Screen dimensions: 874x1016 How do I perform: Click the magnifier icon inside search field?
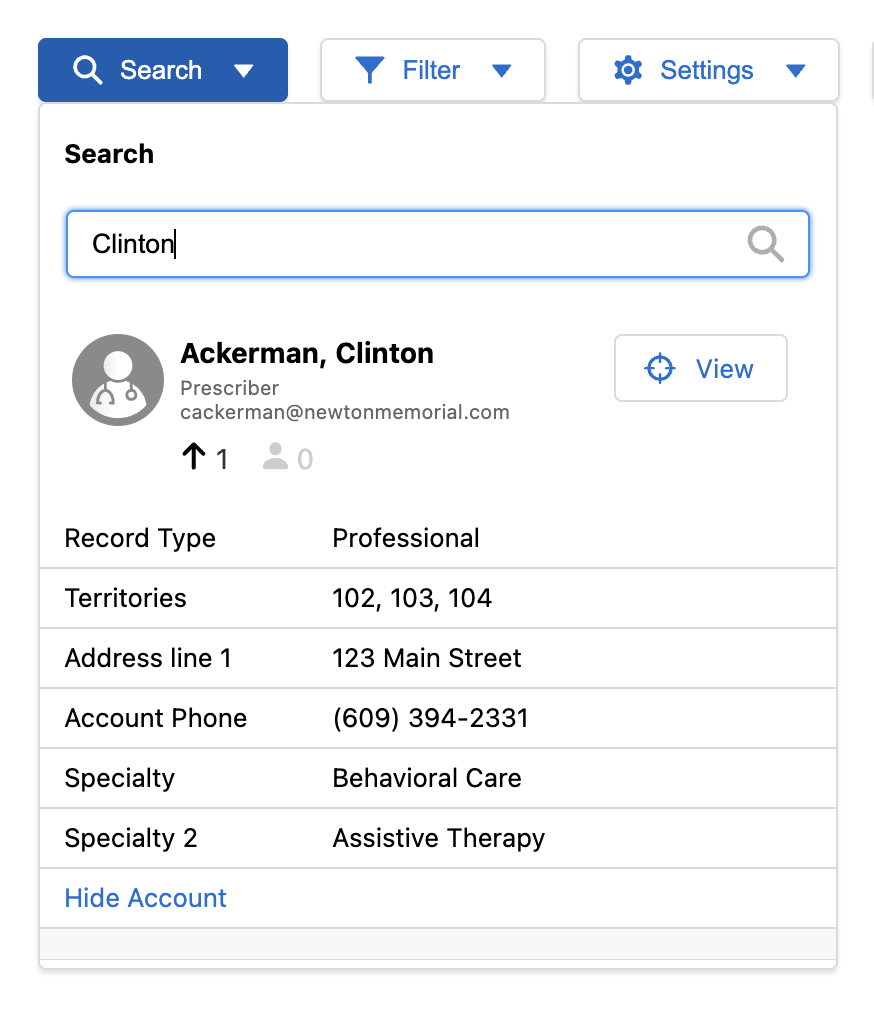(x=765, y=243)
